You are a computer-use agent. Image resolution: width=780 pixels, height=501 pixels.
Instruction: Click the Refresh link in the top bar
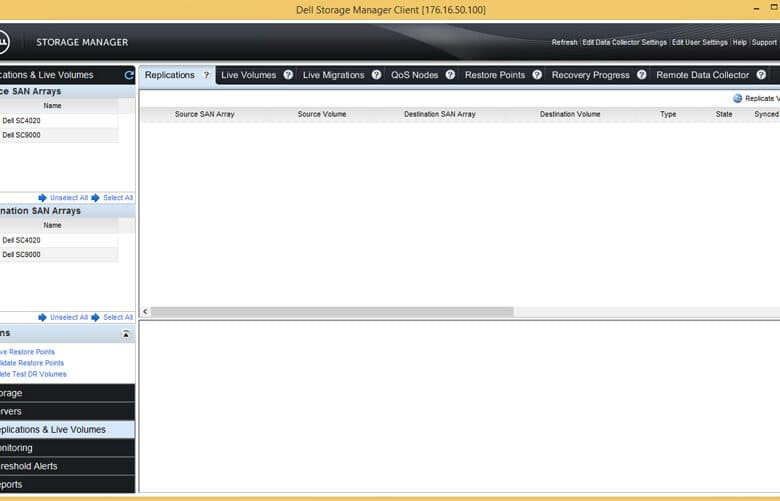pyautogui.click(x=565, y=42)
